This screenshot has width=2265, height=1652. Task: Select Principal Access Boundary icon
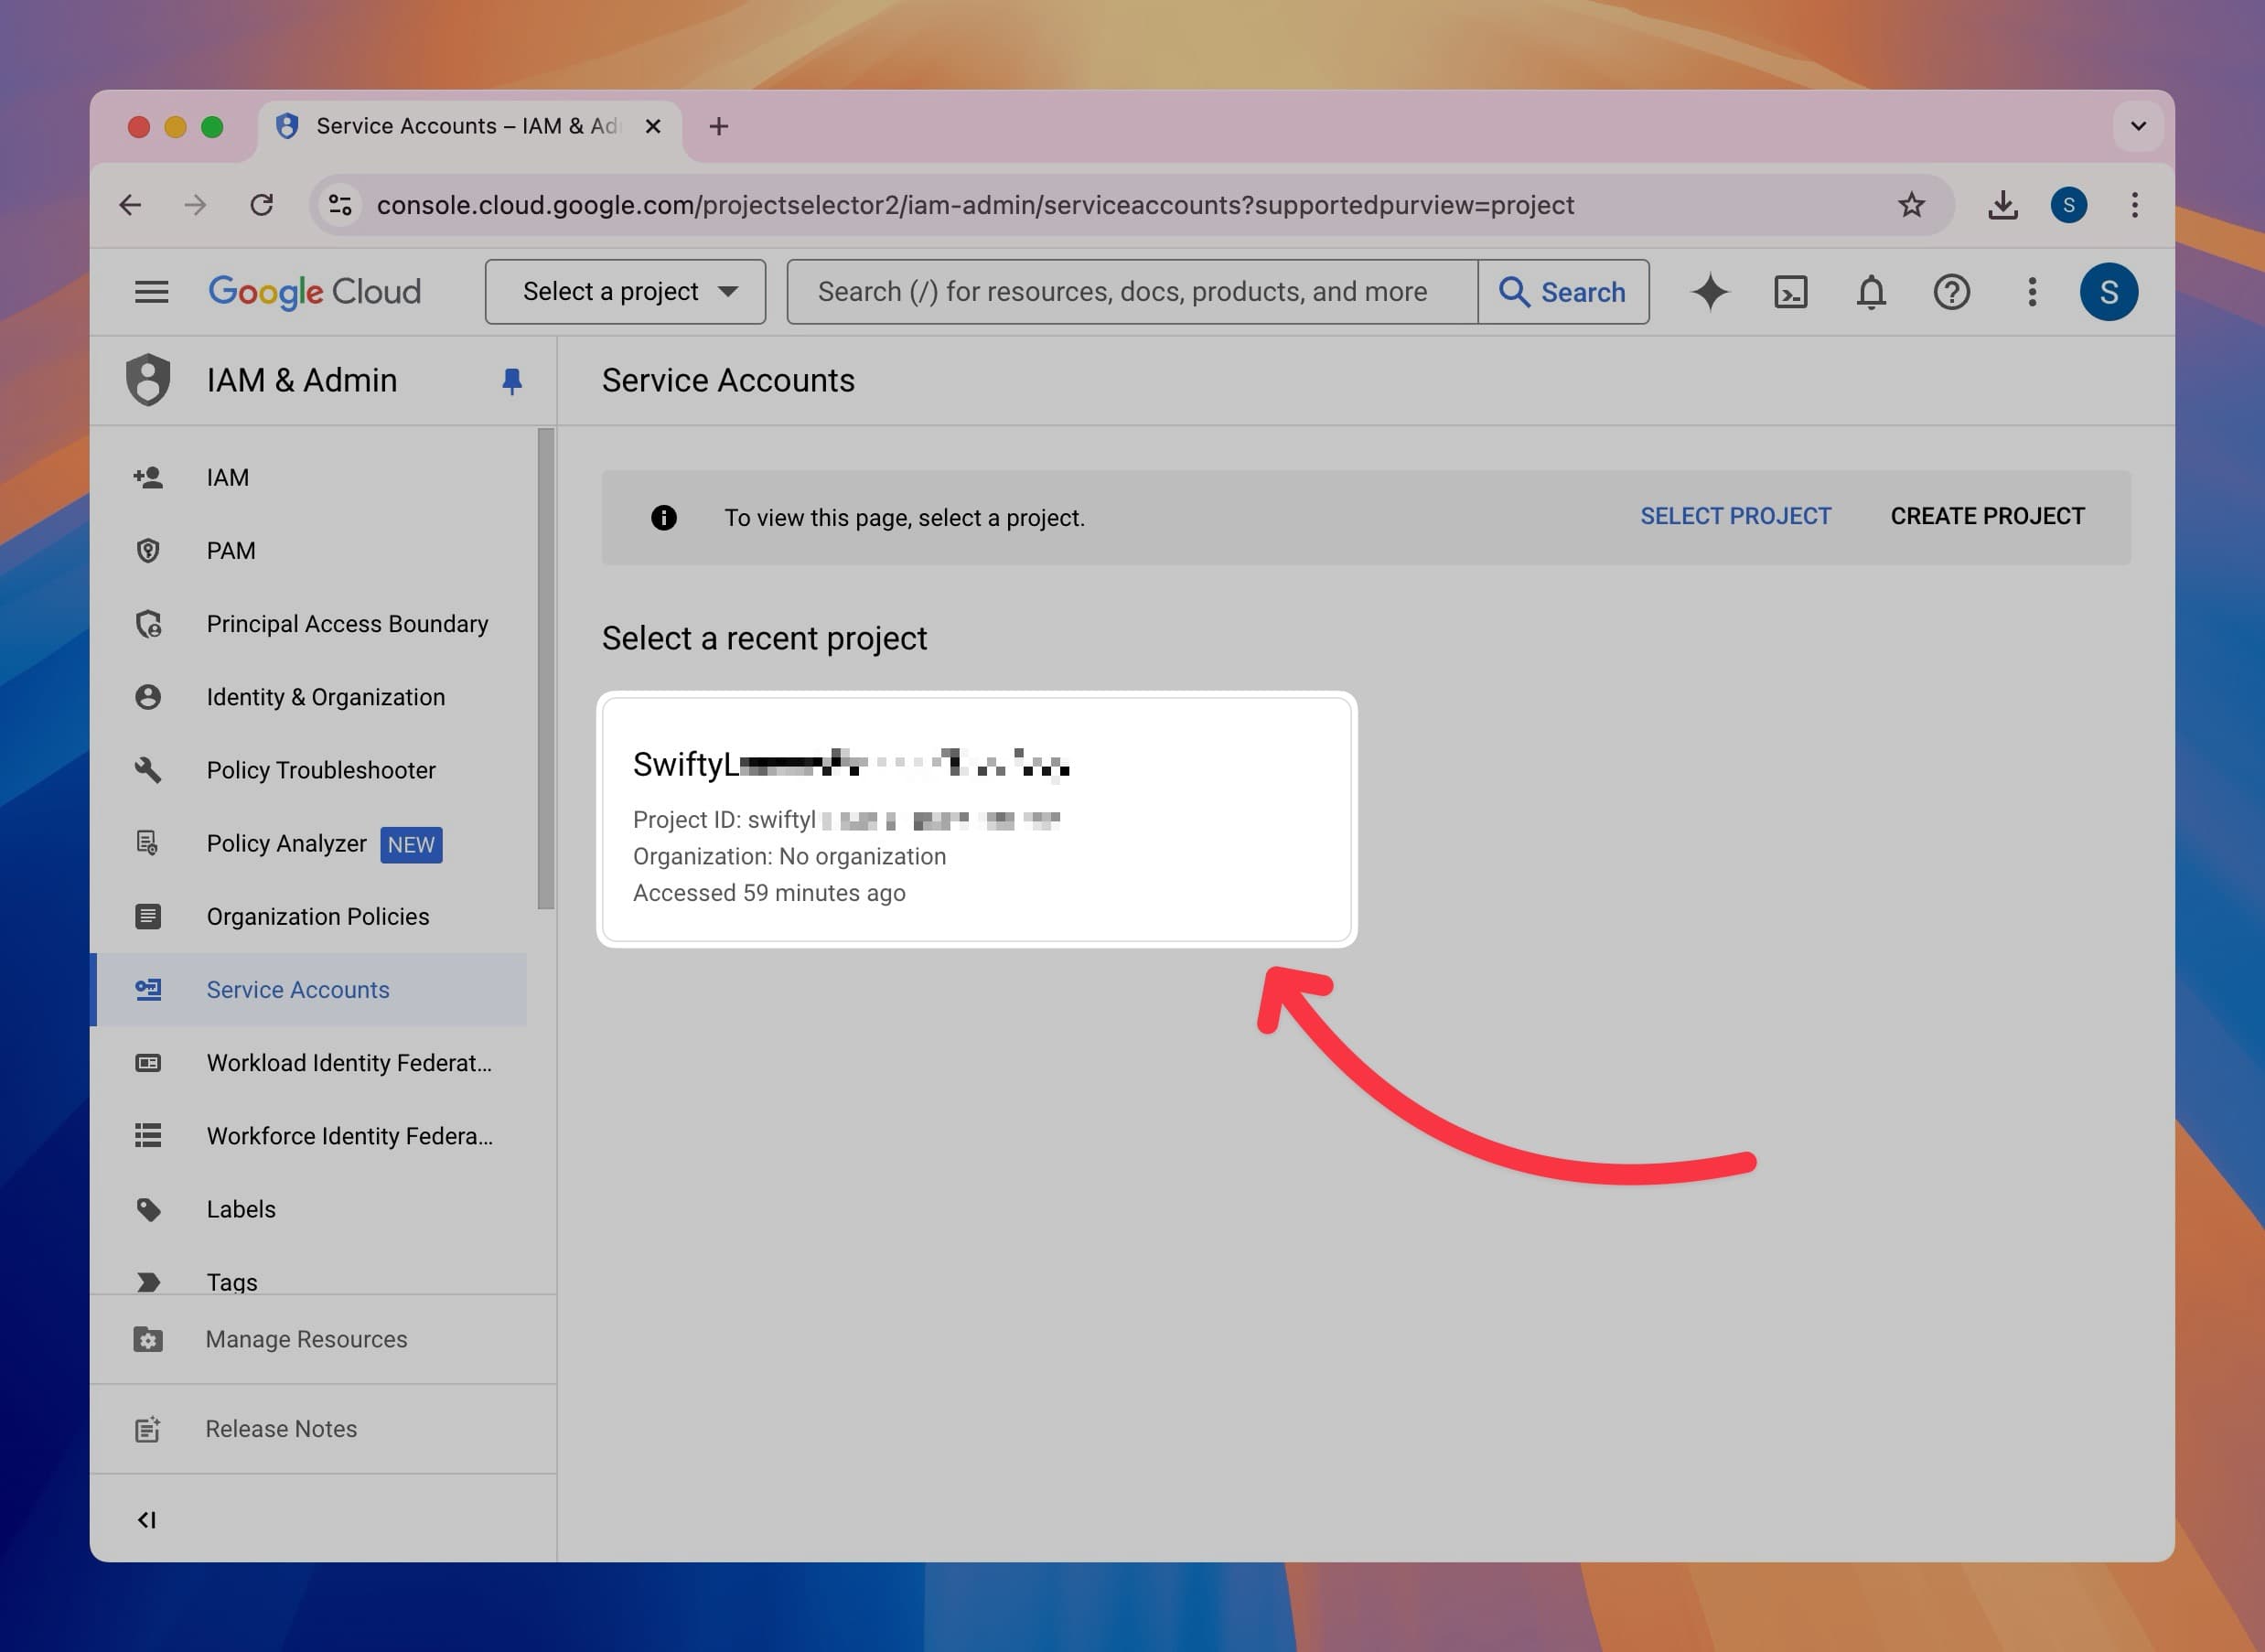point(147,623)
